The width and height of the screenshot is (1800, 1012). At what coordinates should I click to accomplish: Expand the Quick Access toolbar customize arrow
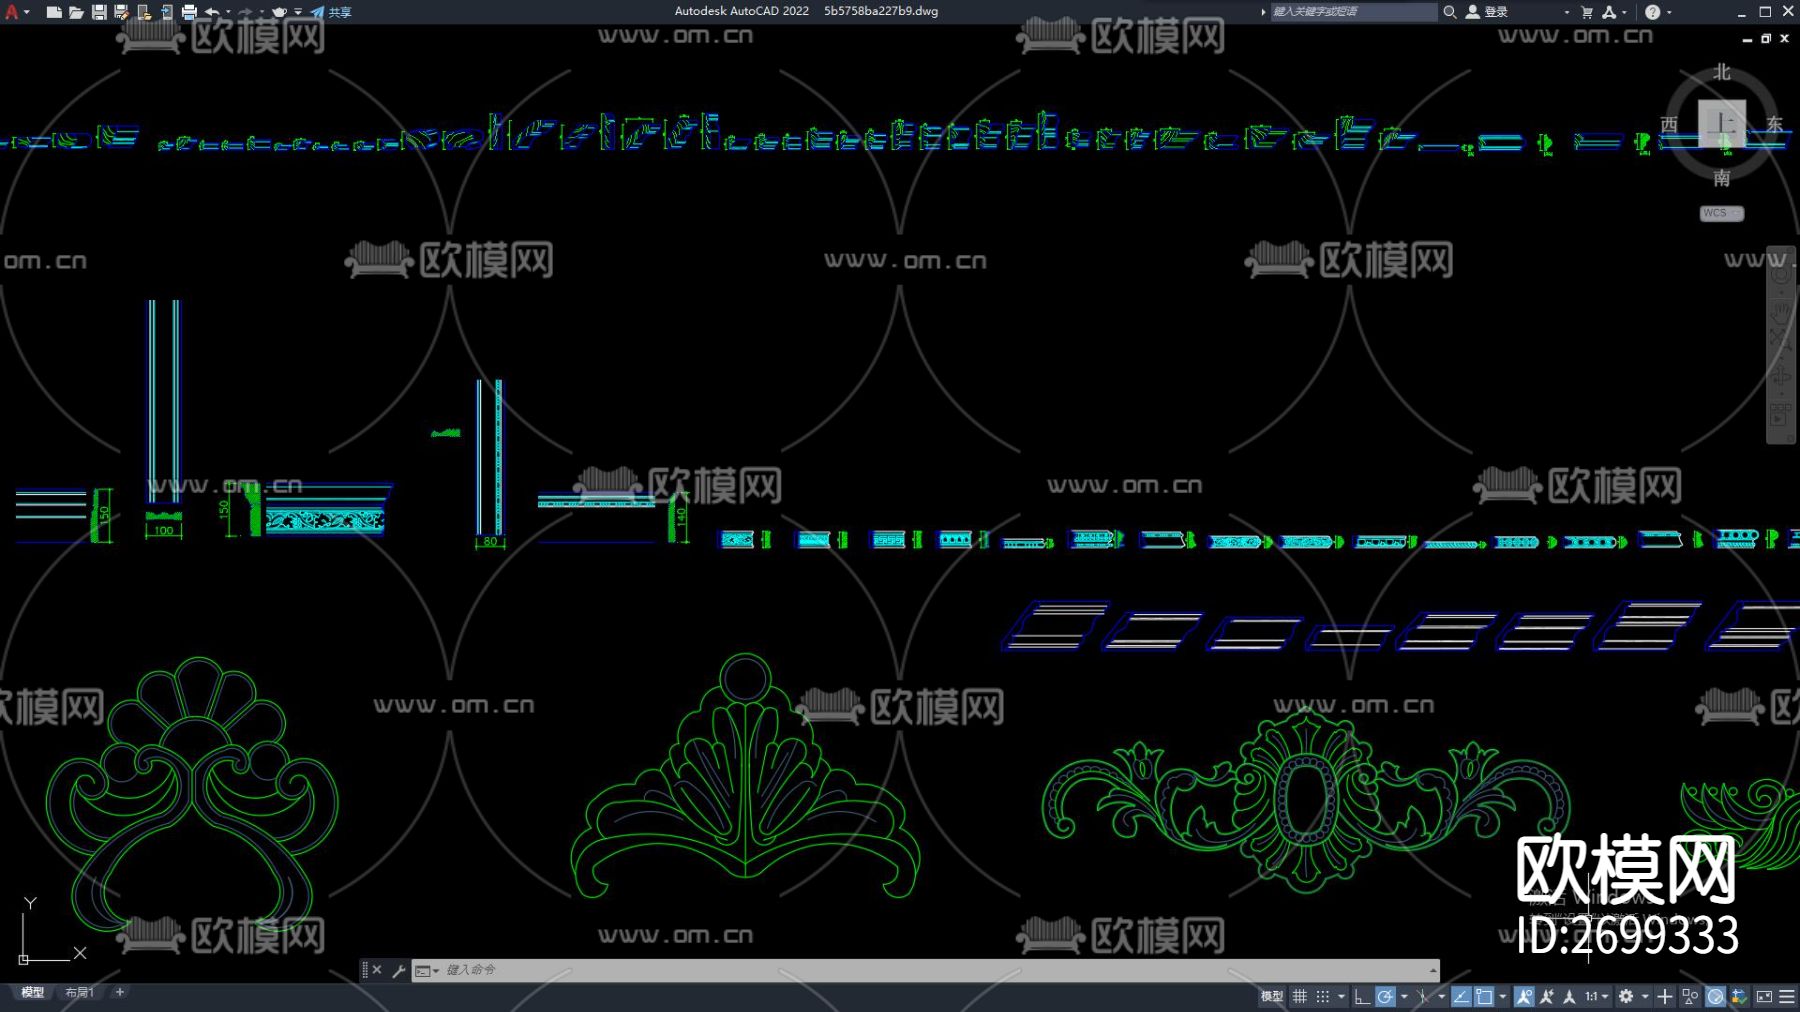[298, 12]
